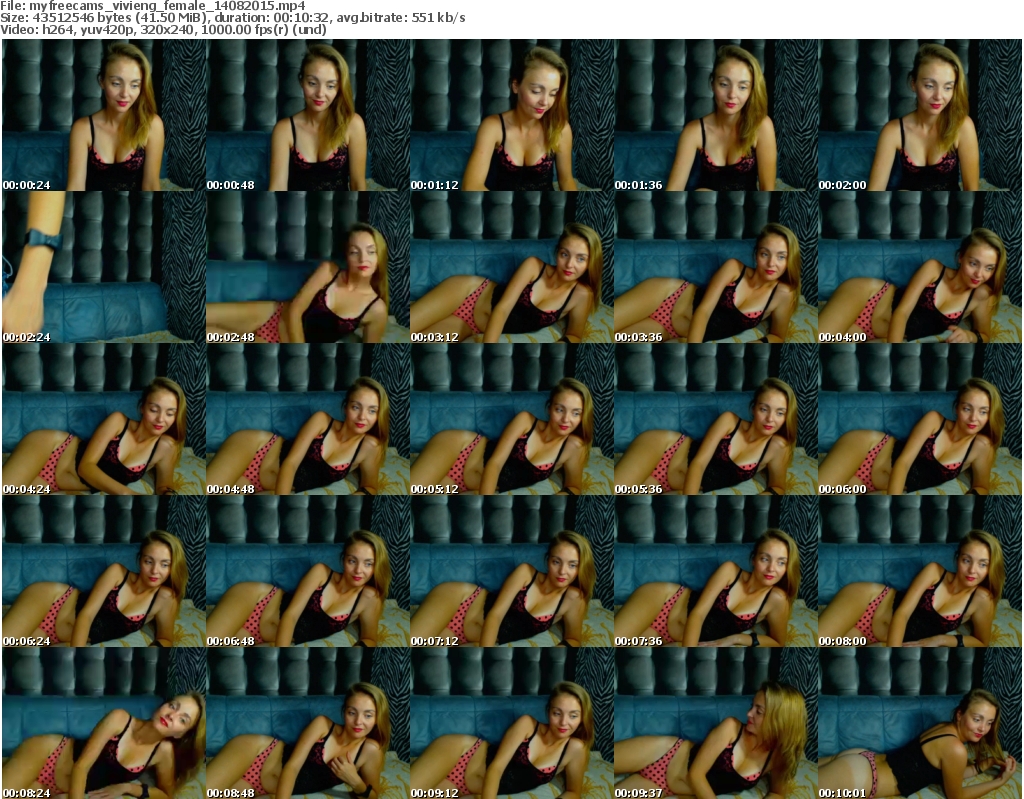The width and height of the screenshot is (1024, 799).
Task: Open the frame stamped 00:07:36
Action: (716, 571)
